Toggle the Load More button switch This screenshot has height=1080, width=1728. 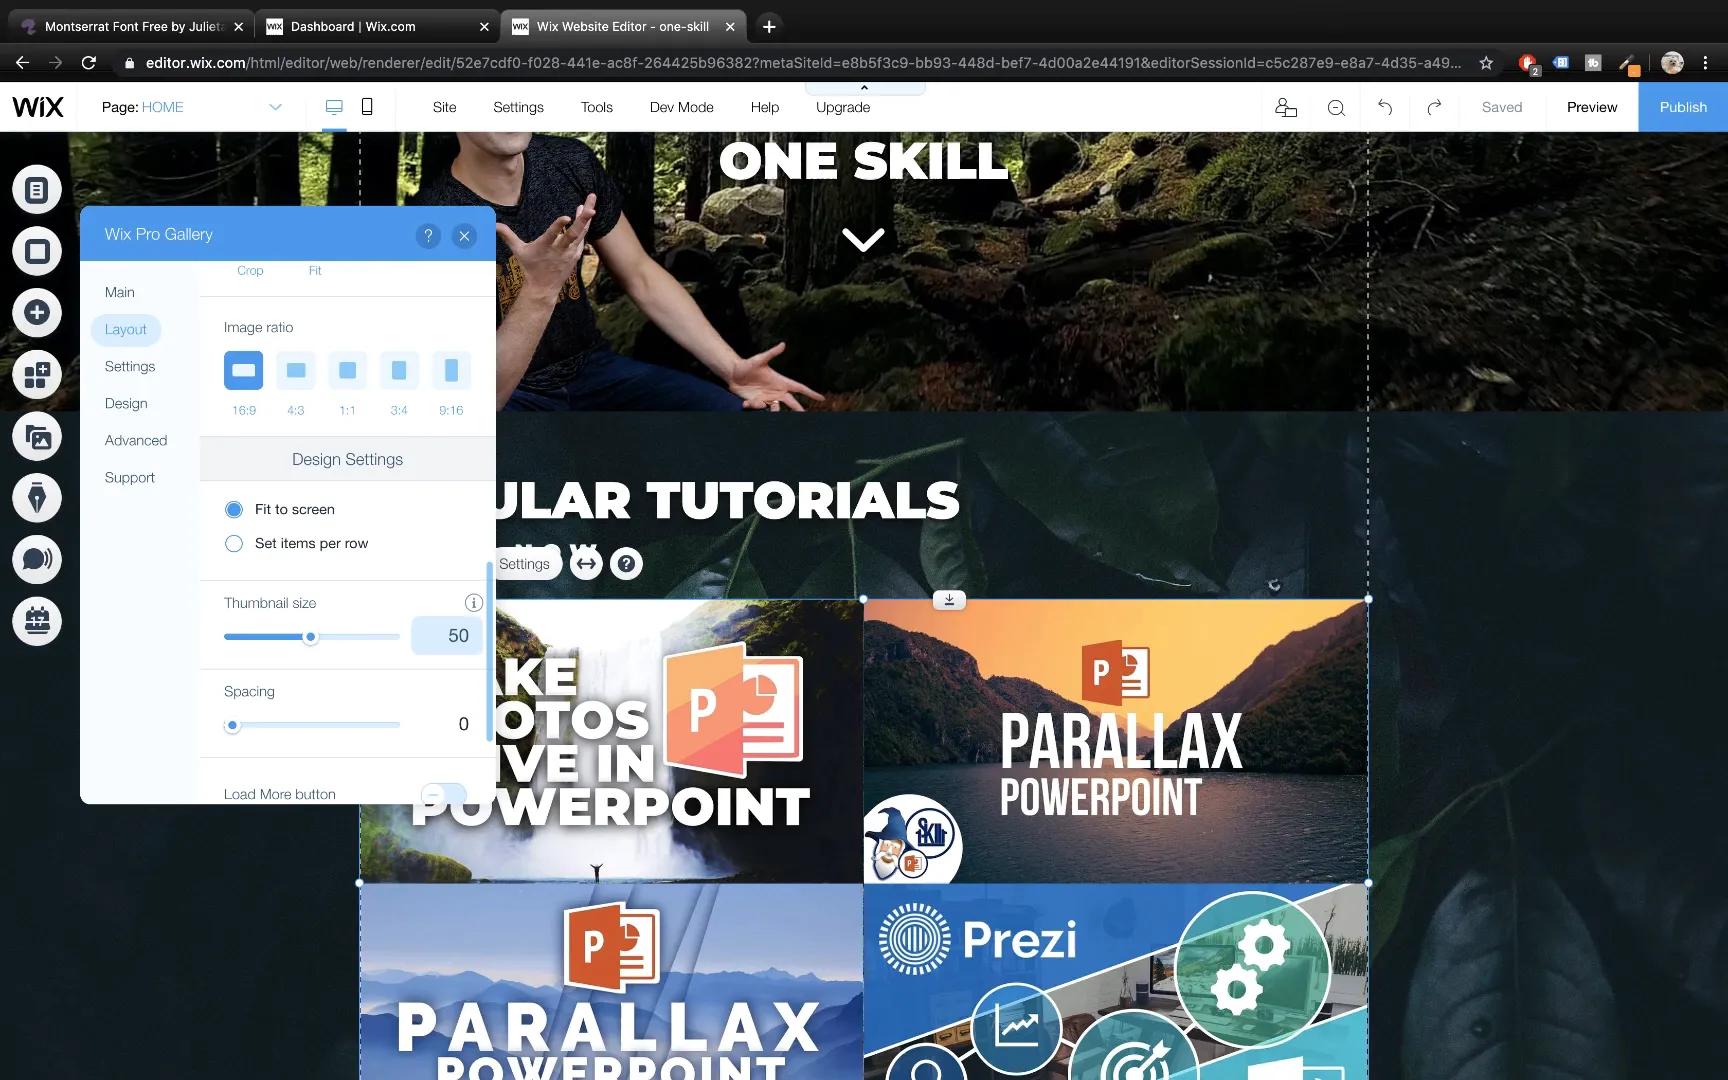444,794
